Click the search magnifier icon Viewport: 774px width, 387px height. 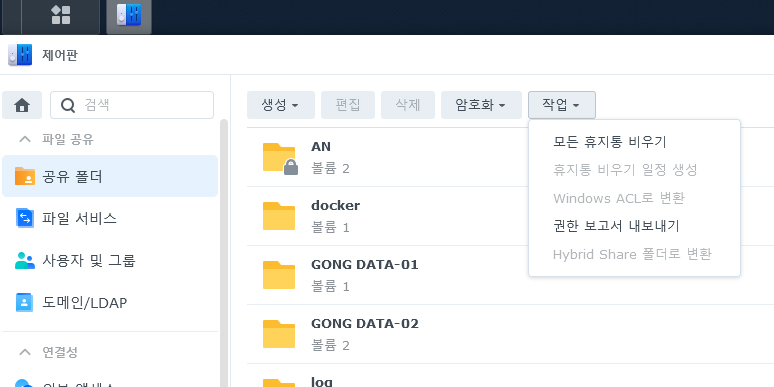[x=68, y=105]
